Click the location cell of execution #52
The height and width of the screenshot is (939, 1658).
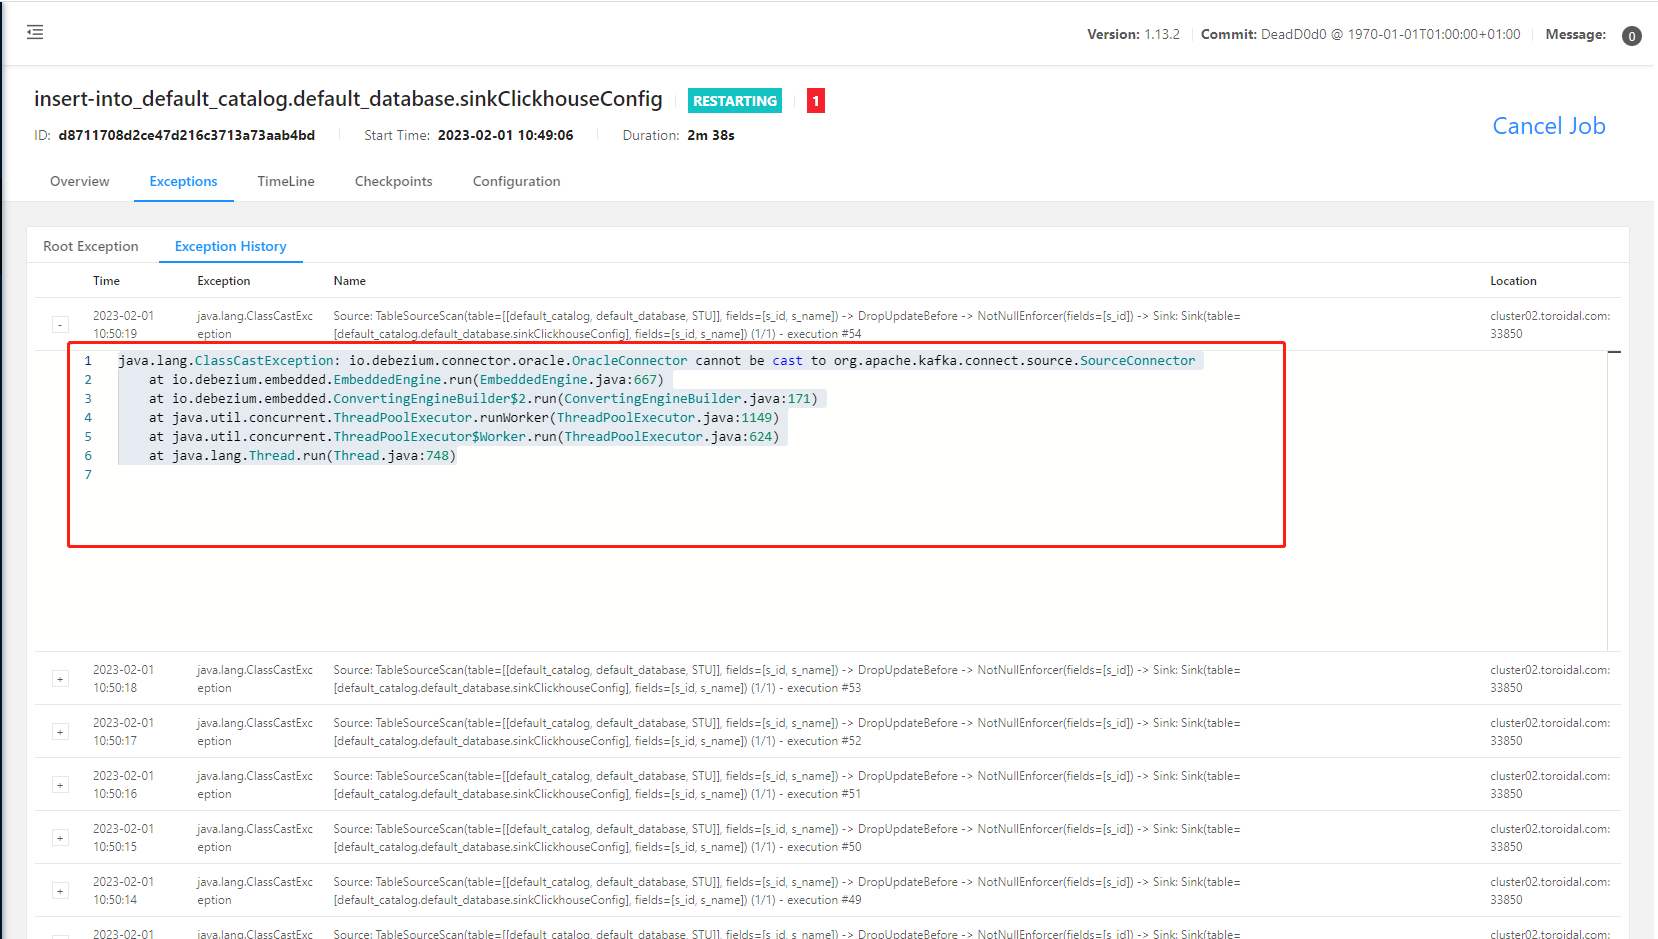pyautogui.click(x=1550, y=732)
